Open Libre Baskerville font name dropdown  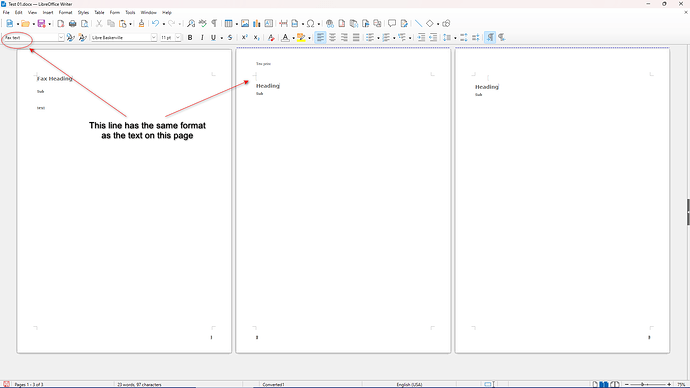(x=154, y=38)
